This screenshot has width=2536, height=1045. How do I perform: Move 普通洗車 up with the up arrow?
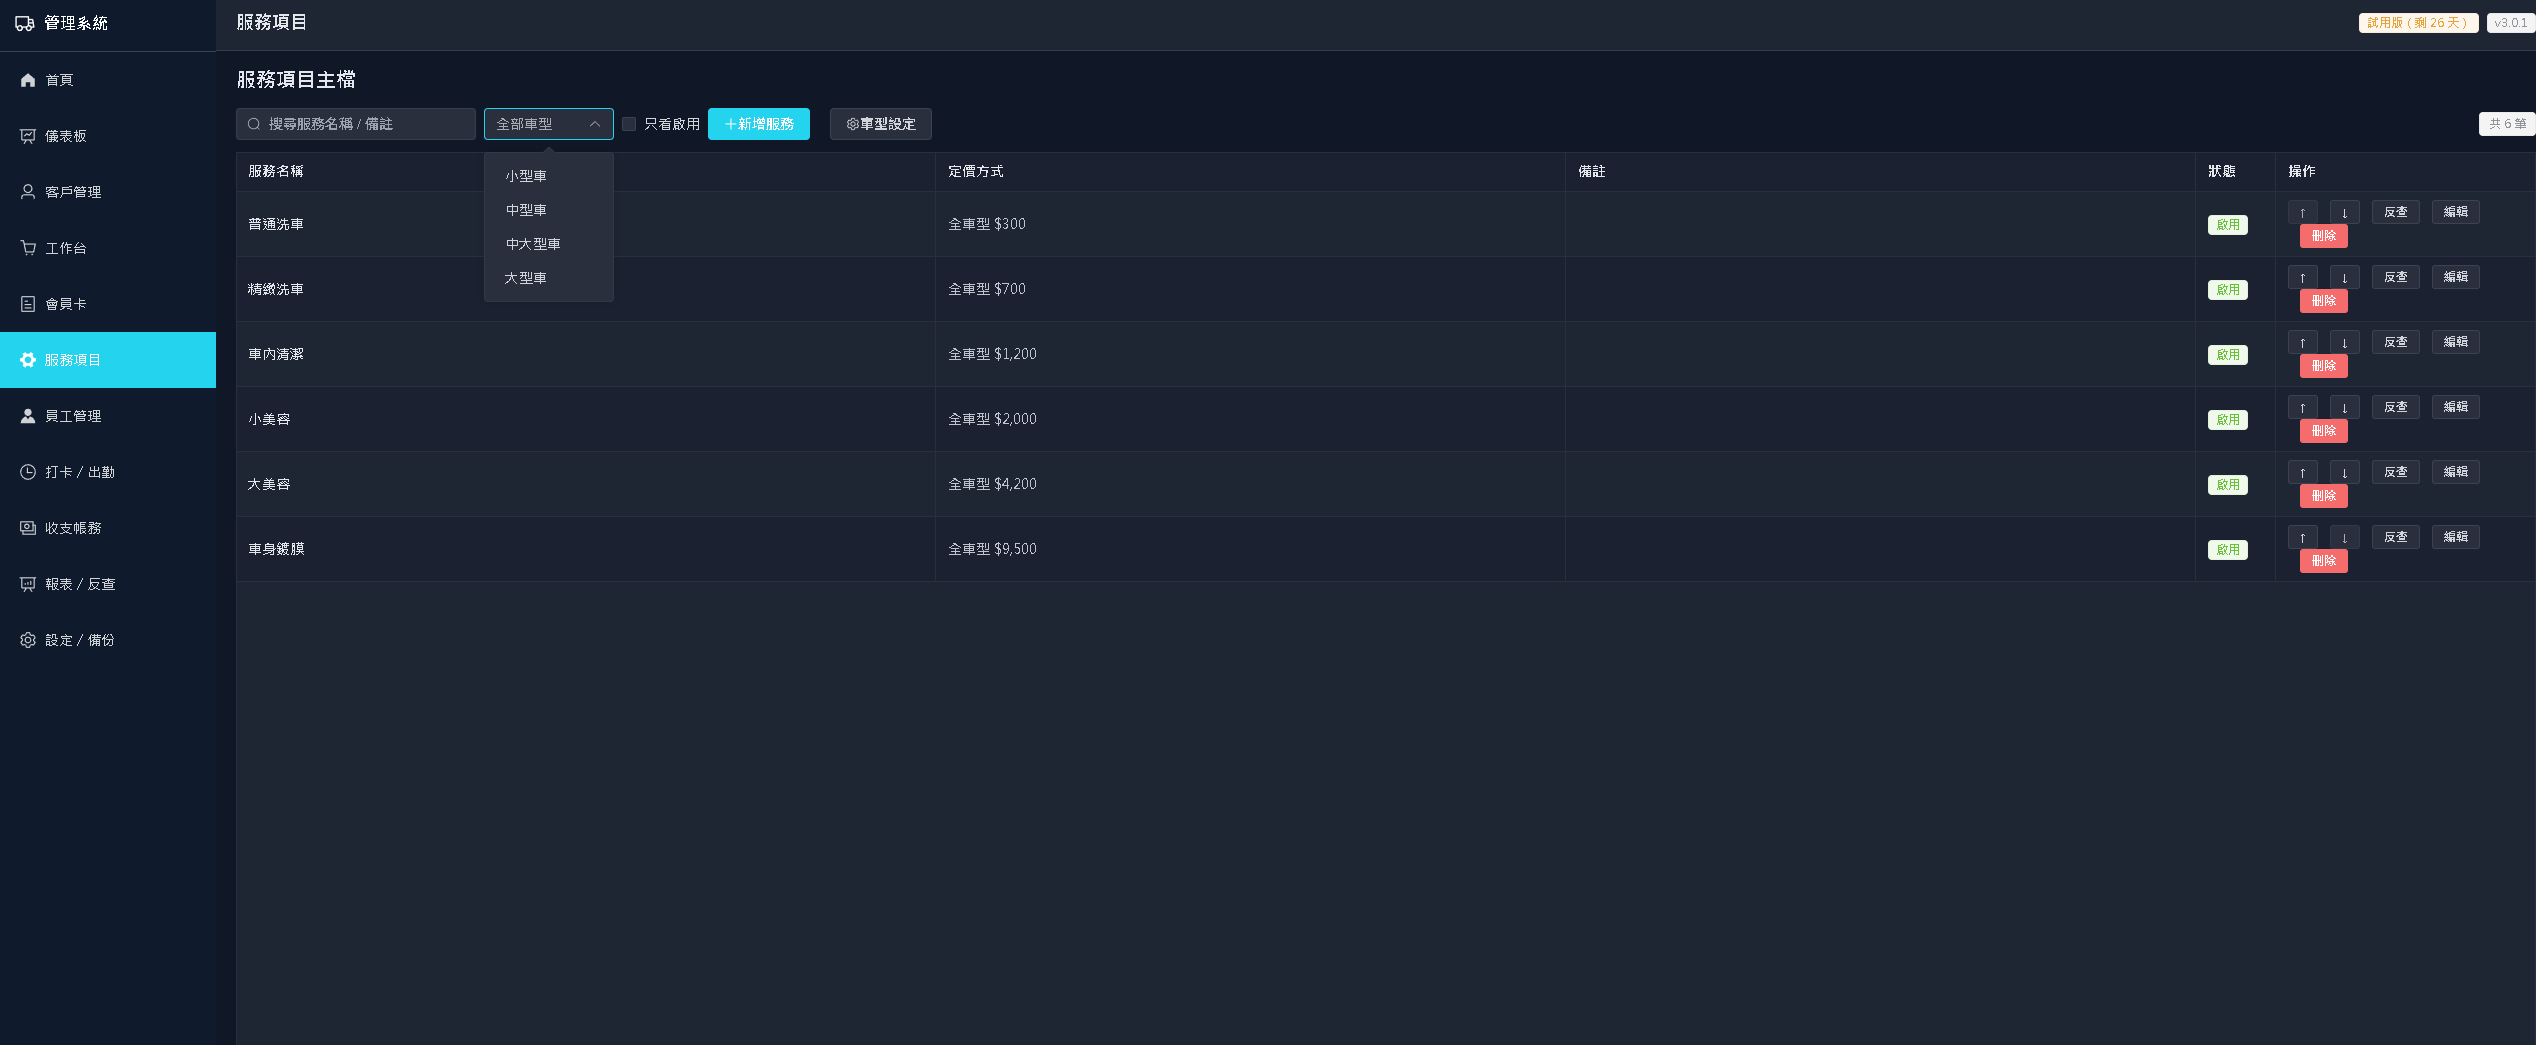click(2303, 212)
